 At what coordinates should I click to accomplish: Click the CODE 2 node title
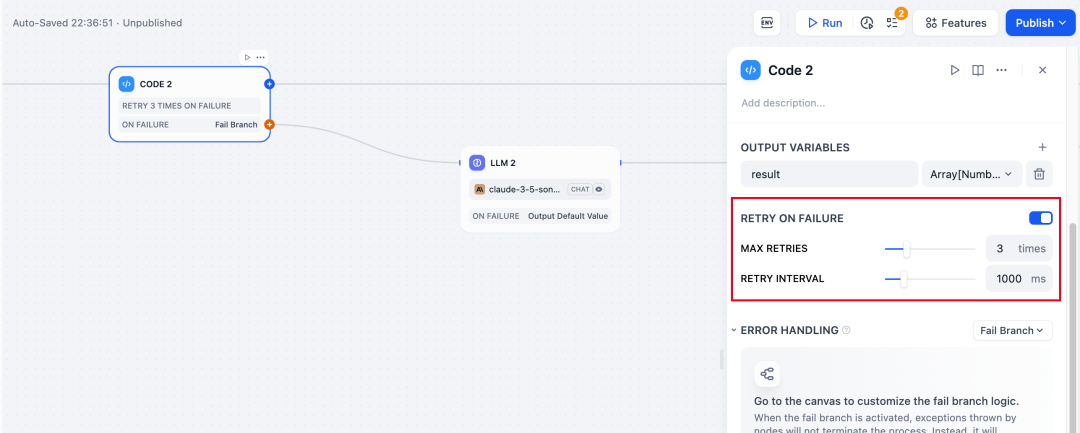(156, 84)
